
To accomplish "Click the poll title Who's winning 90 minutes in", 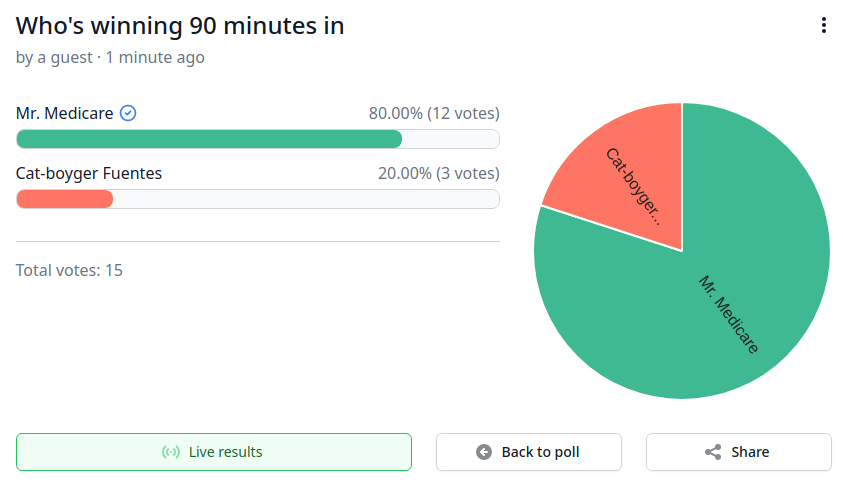I will (180, 26).
